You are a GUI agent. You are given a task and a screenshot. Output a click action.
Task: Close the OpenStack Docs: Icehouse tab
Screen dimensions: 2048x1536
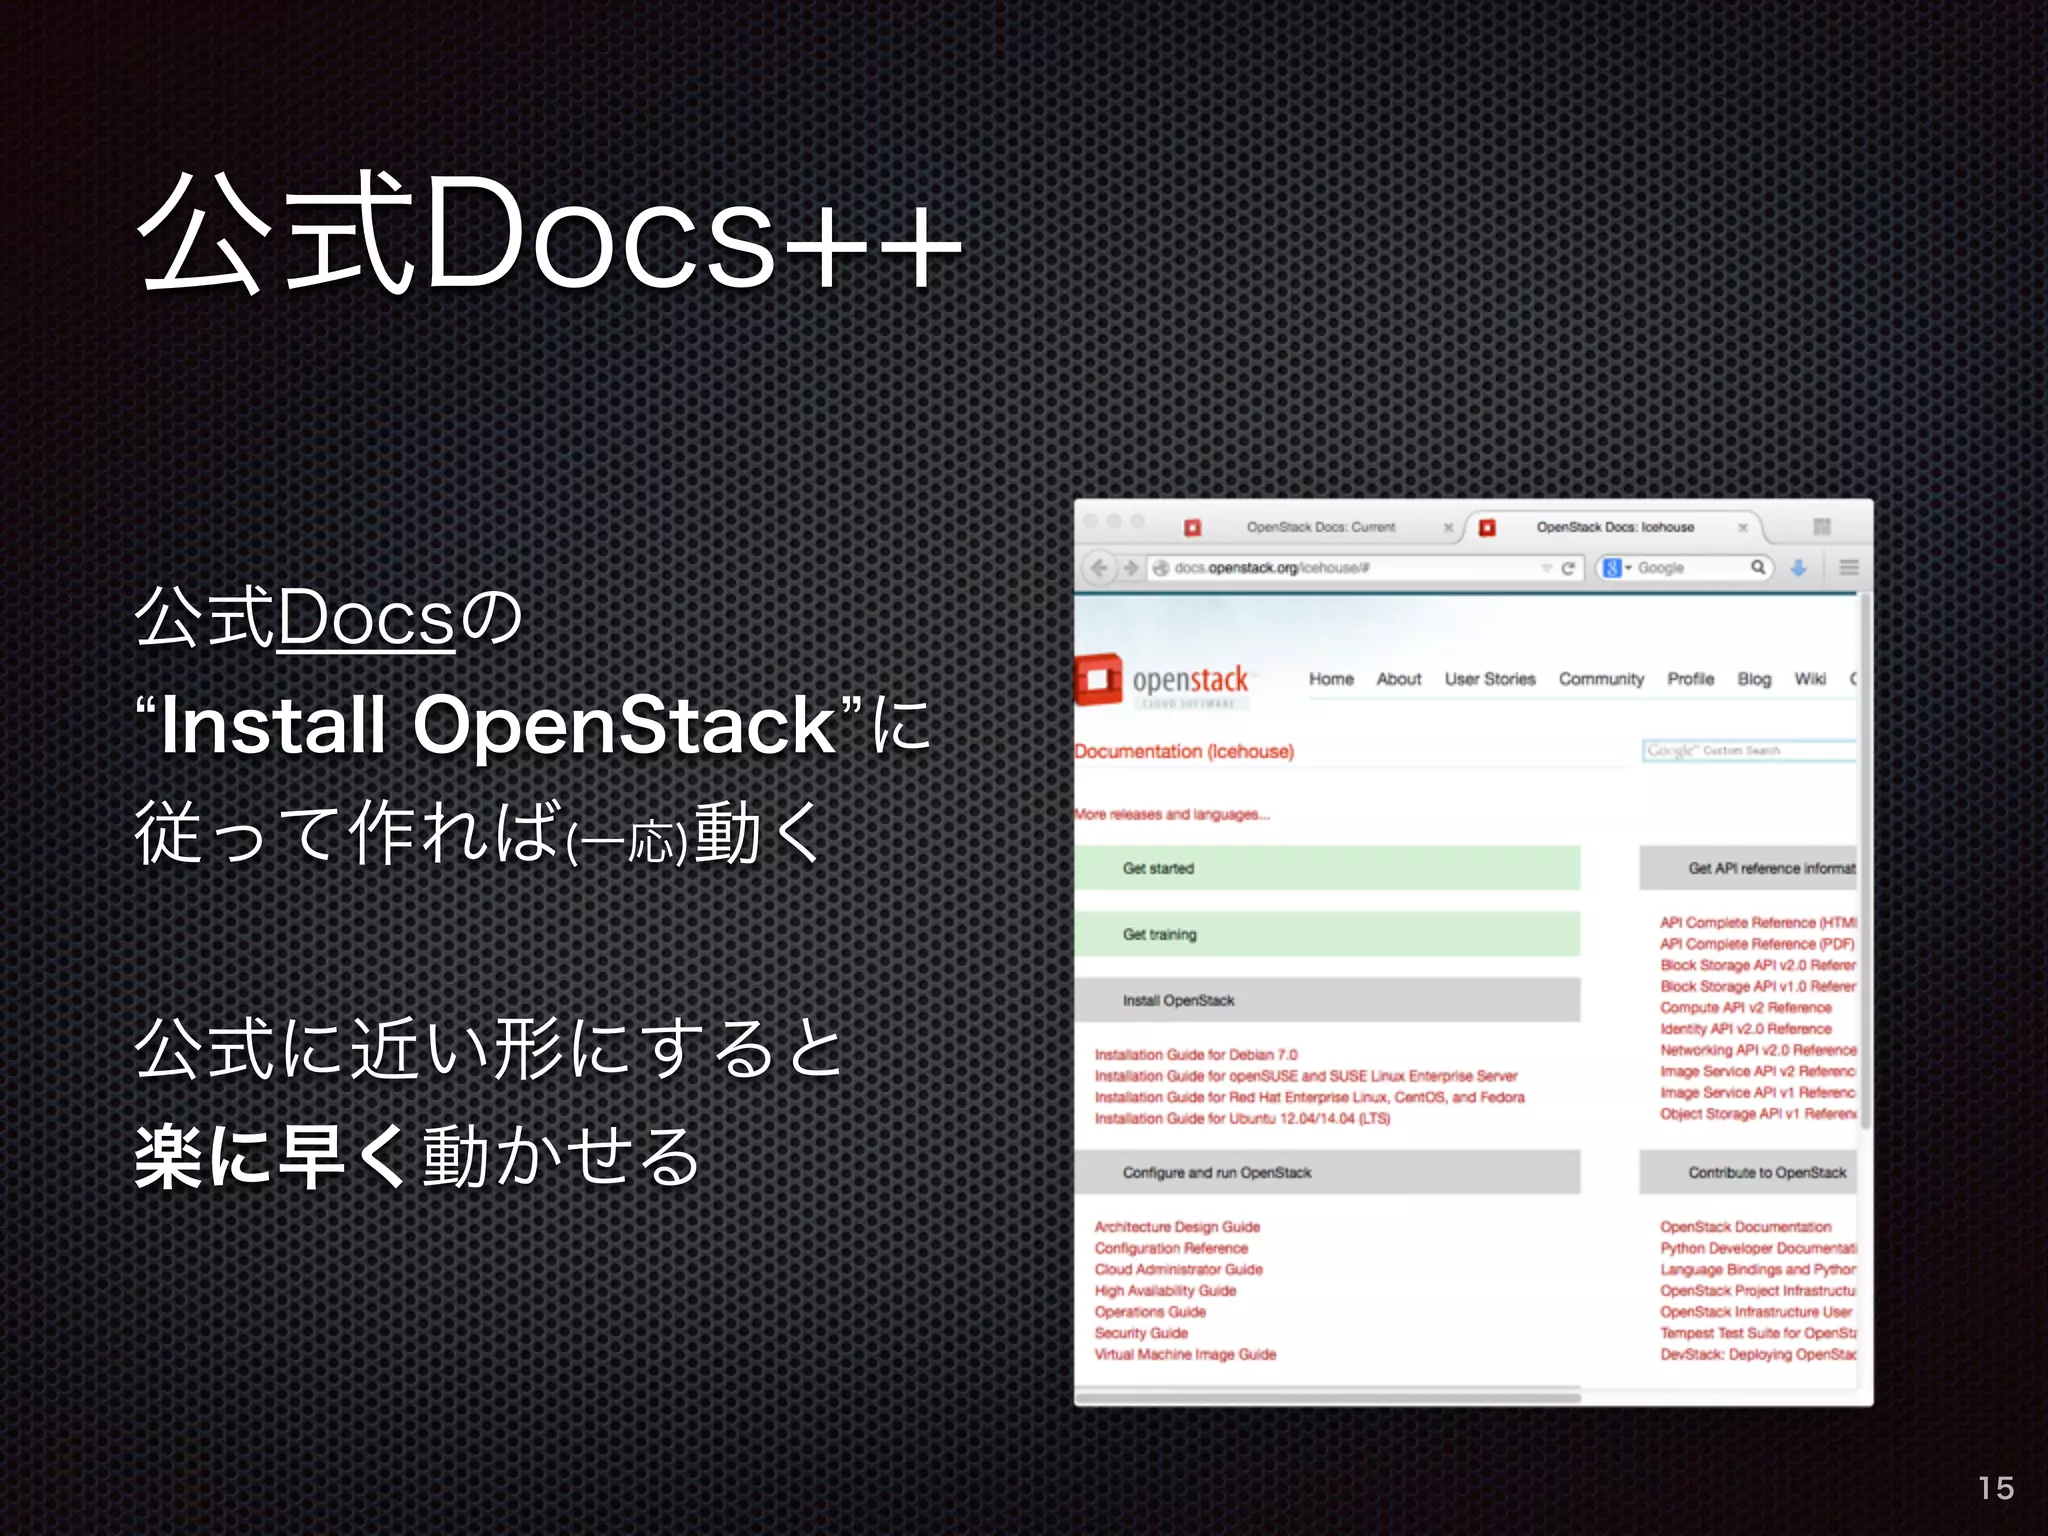[1743, 527]
